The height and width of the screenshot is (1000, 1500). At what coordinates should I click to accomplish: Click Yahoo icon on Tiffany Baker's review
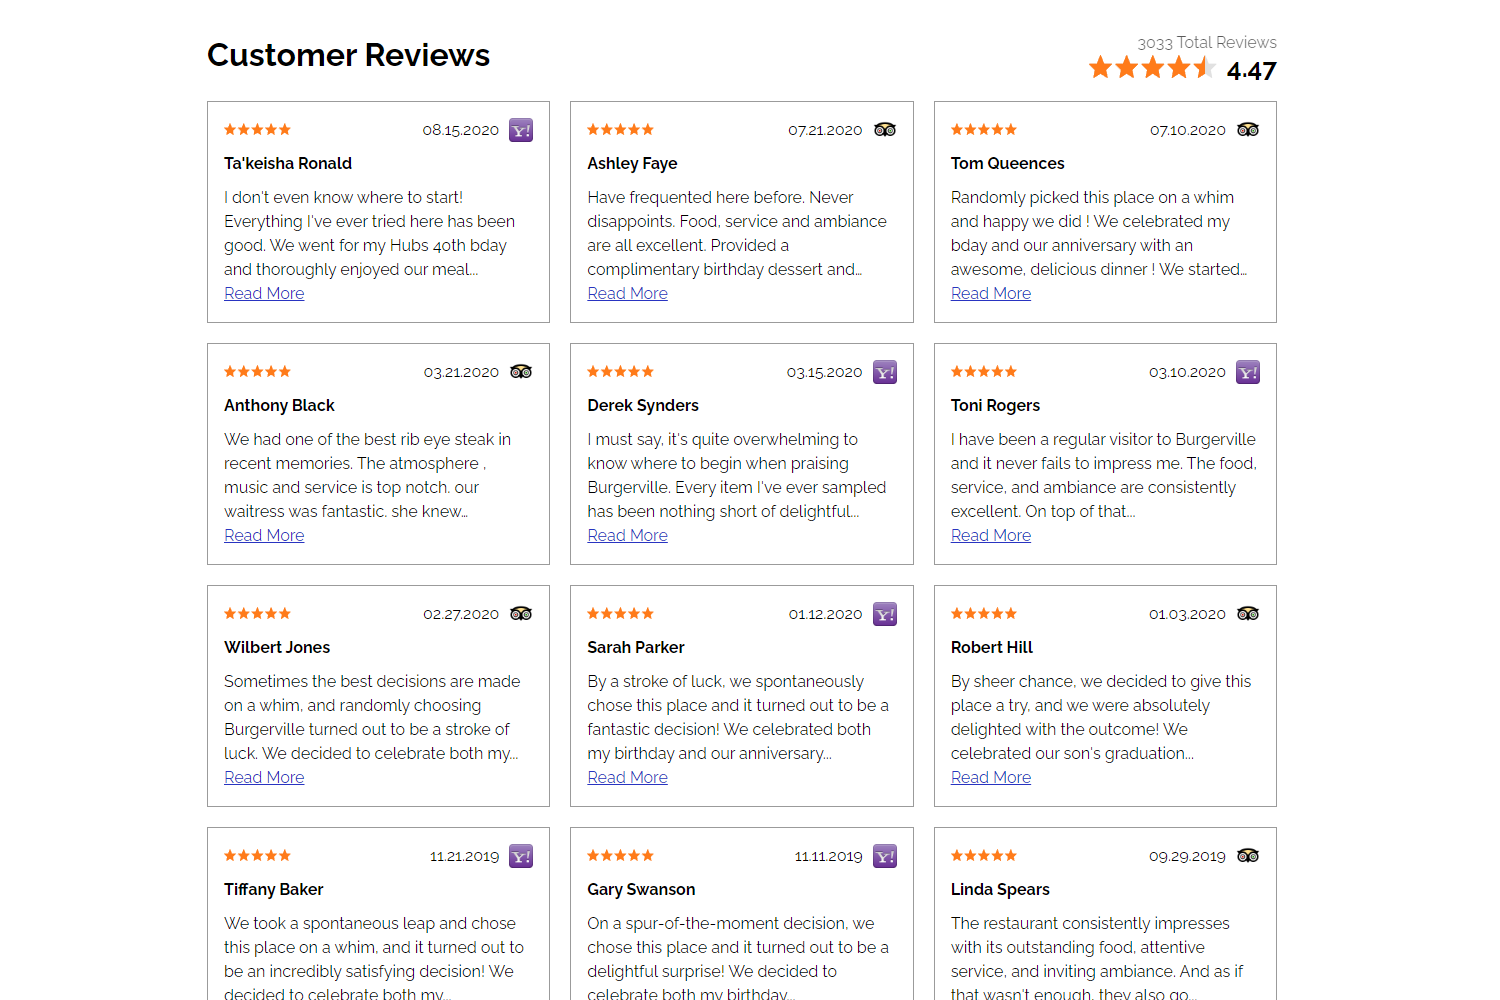(521, 856)
